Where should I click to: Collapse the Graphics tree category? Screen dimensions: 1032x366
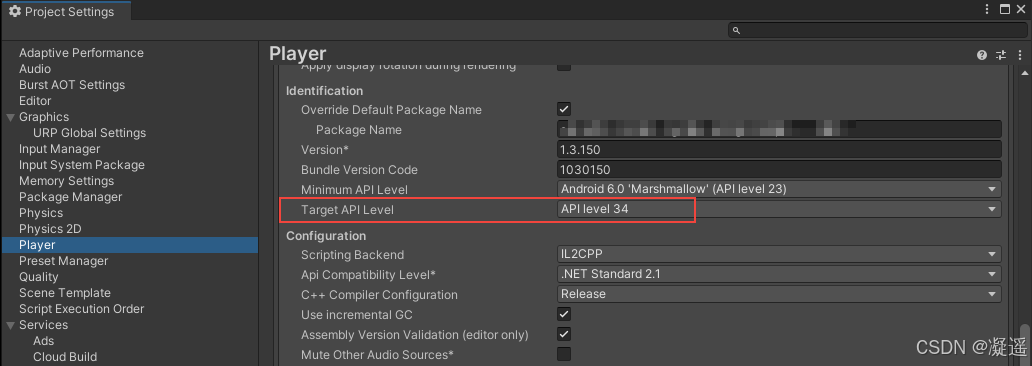click(10, 117)
